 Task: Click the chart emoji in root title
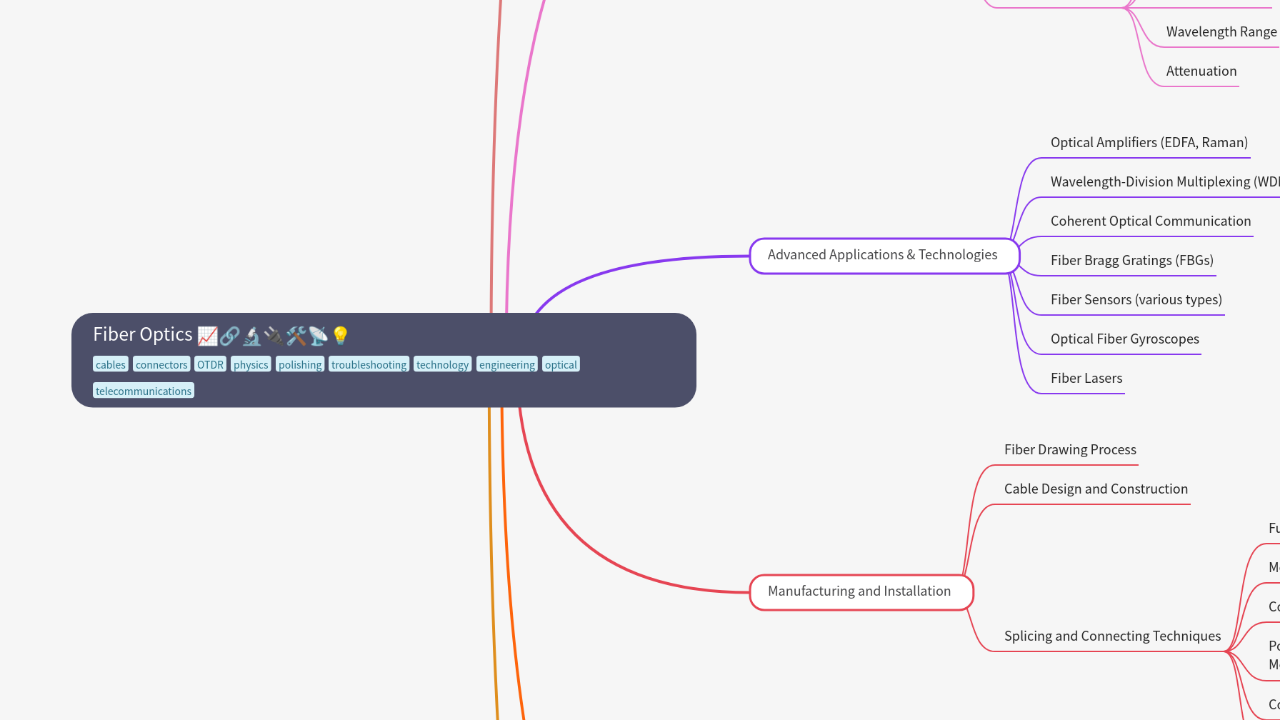(x=207, y=336)
